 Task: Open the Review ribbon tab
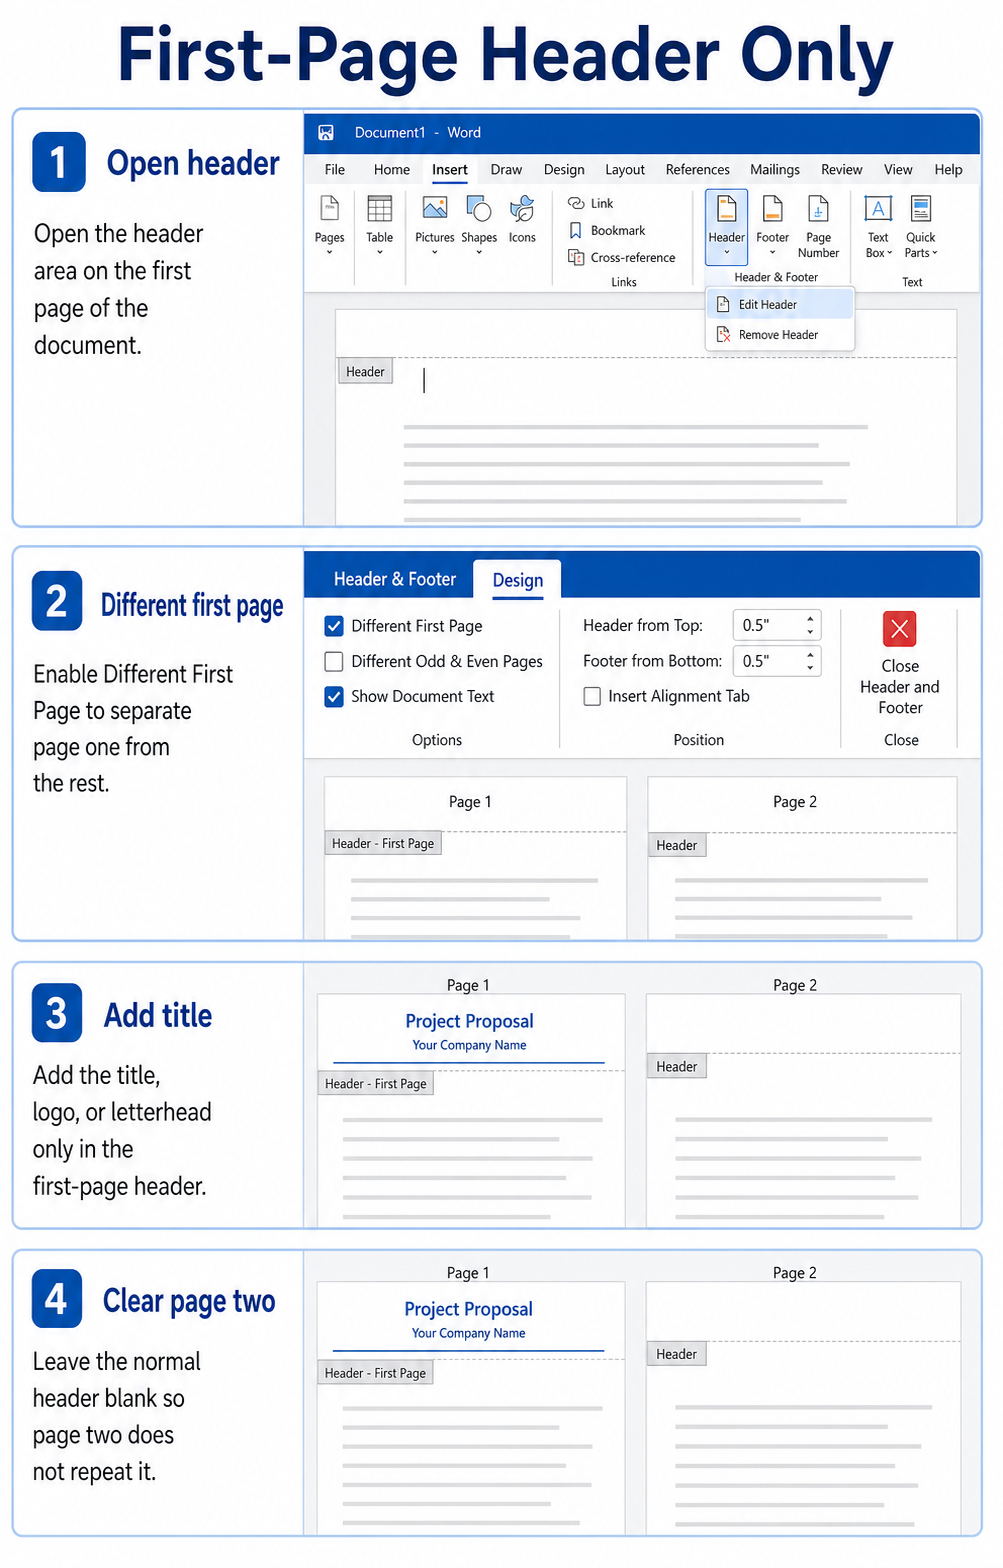tap(842, 170)
